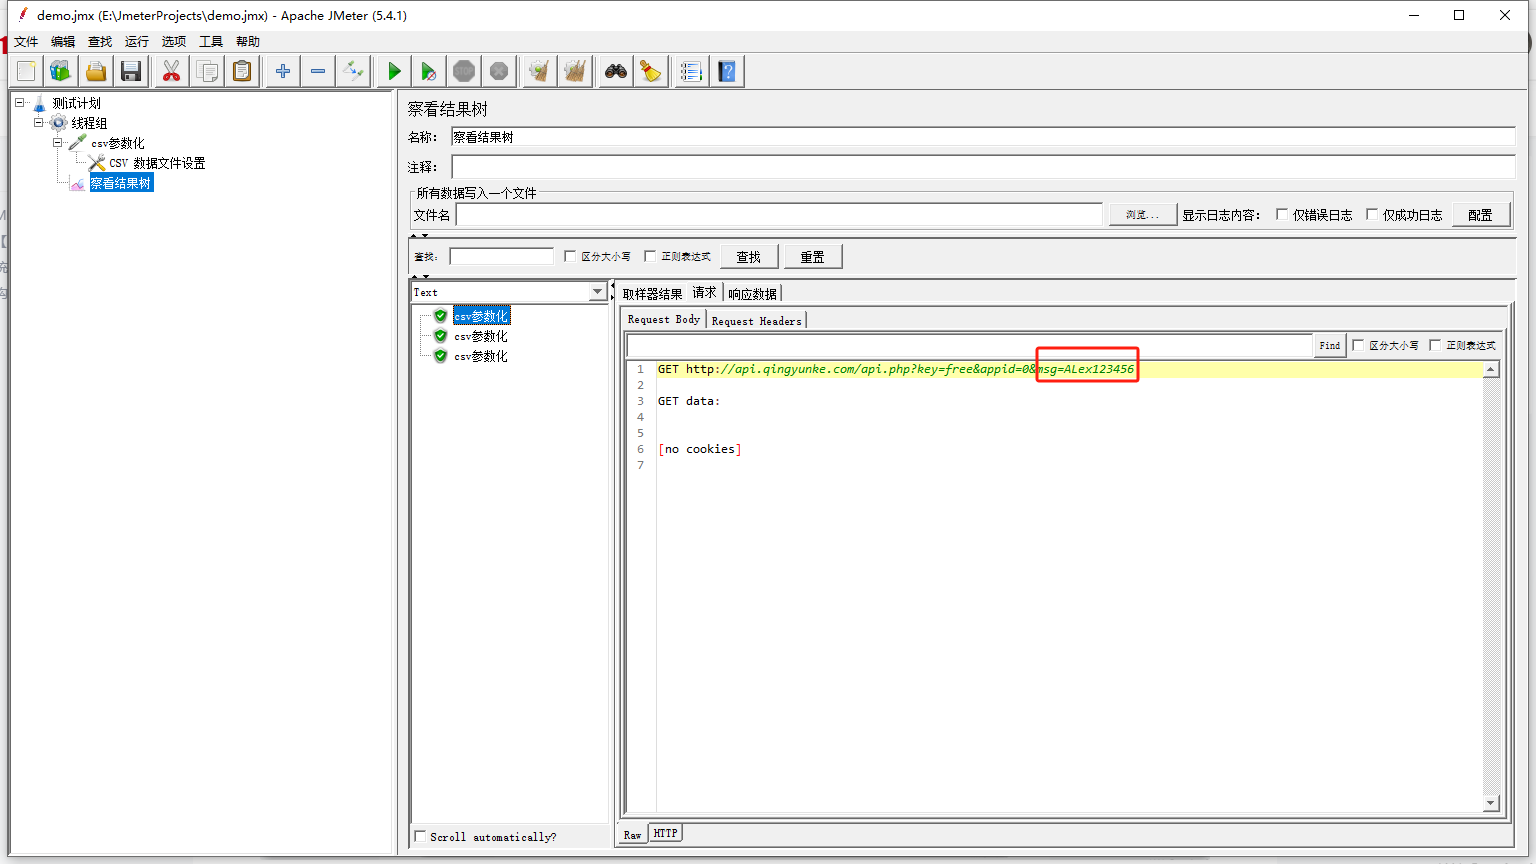Start test without pauses icon
Image resolution: width=1536 pixels, height=864 pixels.
click(429, 71)
